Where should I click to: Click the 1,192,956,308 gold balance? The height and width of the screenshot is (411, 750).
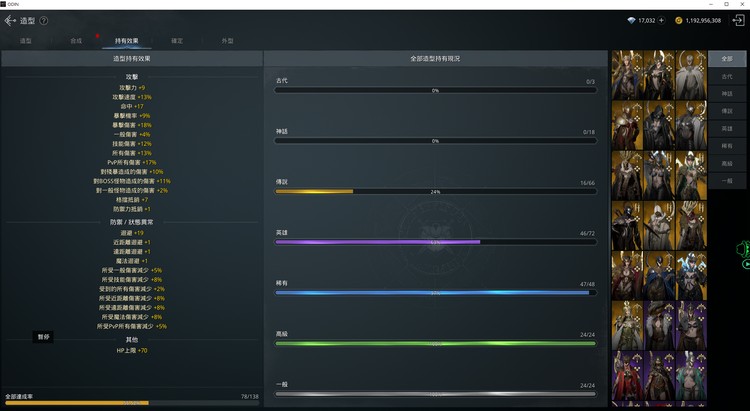[703, 21]
